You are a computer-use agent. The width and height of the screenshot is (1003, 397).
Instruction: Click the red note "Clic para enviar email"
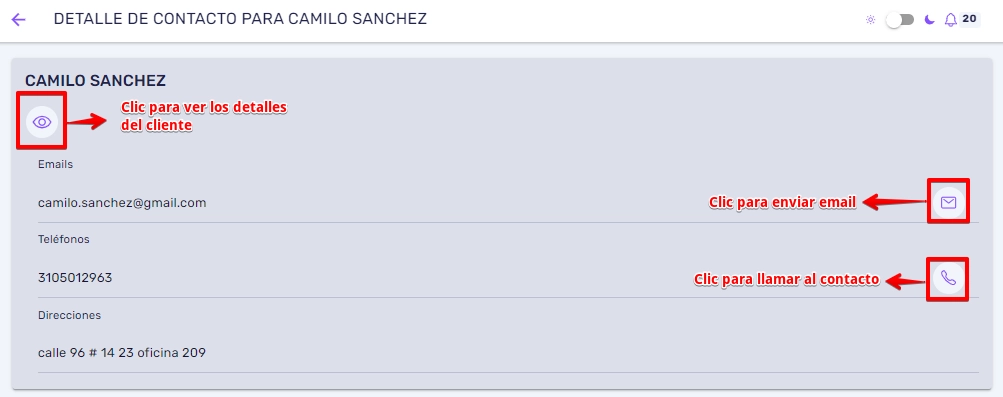[x=782, y=203]
